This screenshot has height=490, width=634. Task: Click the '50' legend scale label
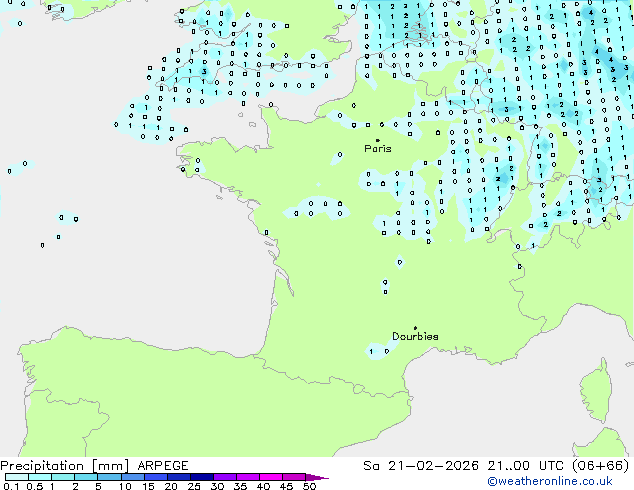tap(309, 486)
